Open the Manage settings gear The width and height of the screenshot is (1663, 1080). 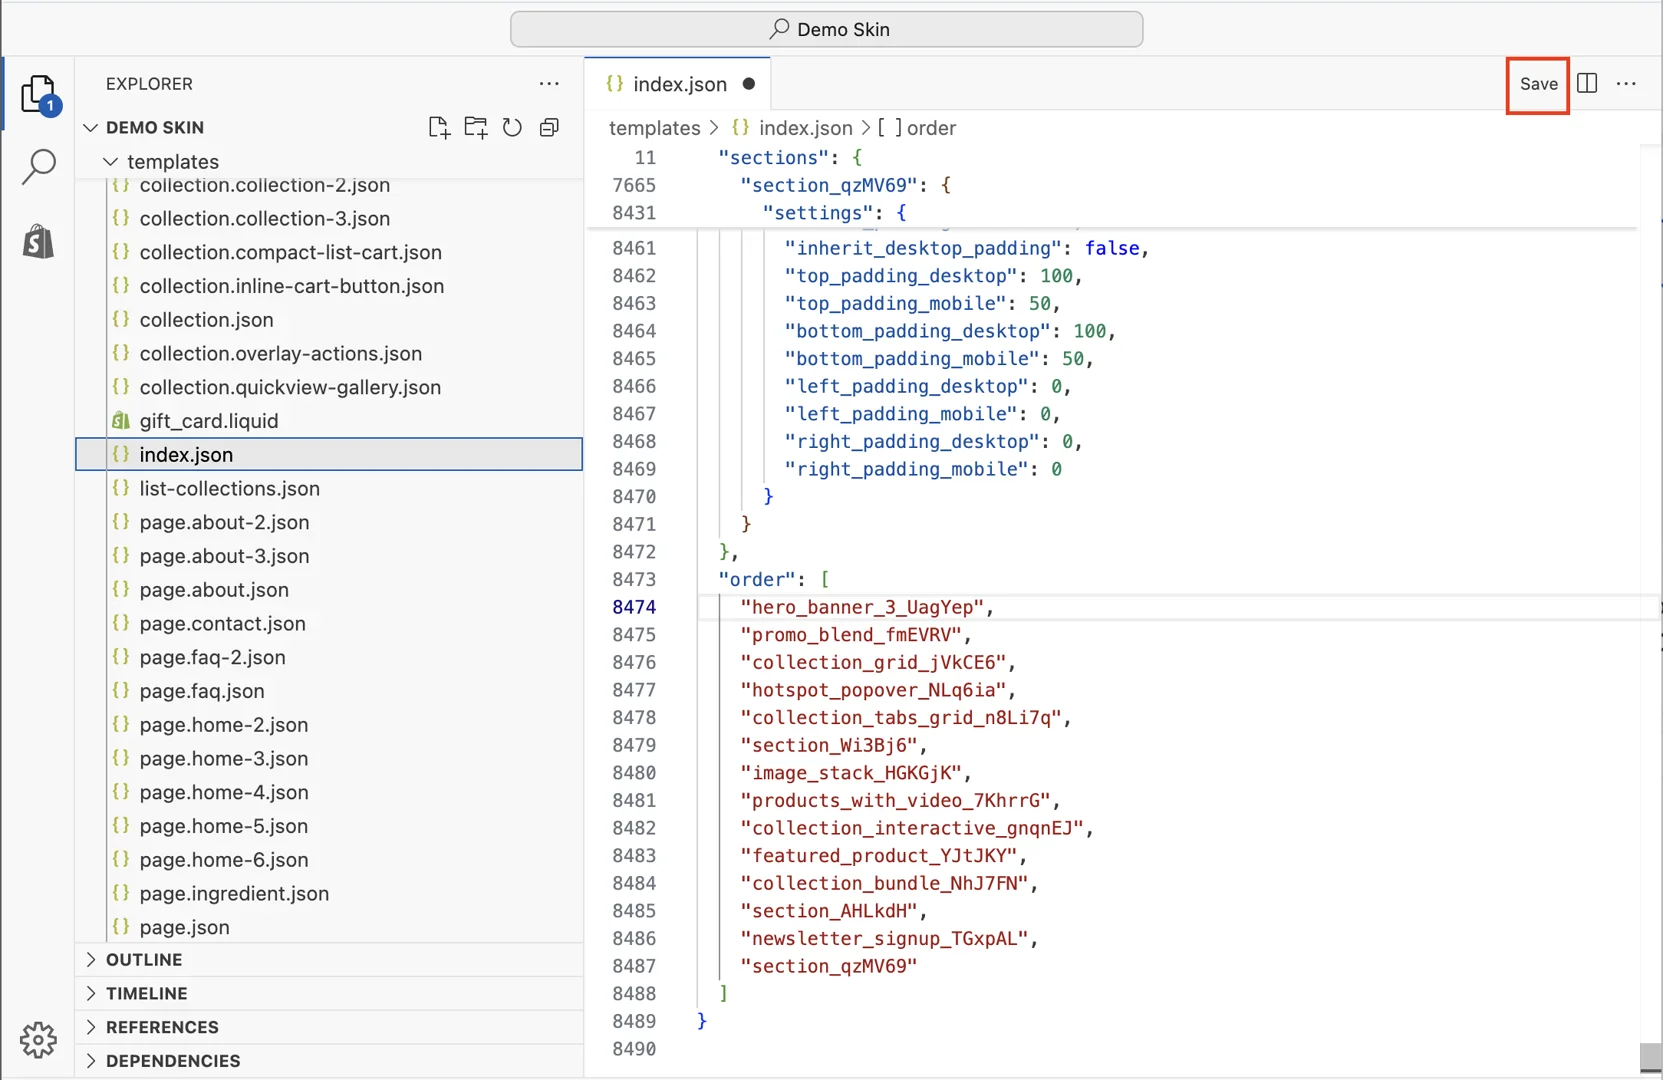pos(38,1040)
